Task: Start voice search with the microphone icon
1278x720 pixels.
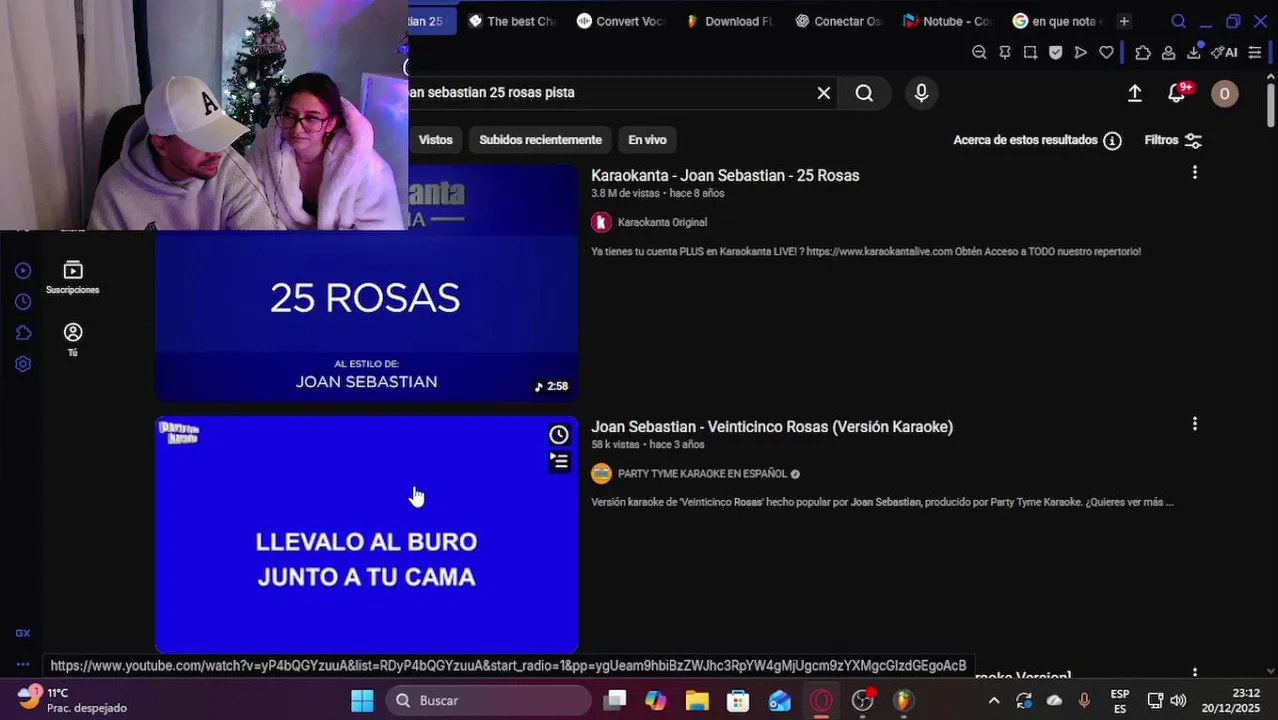Action: [x=921, y=93]
